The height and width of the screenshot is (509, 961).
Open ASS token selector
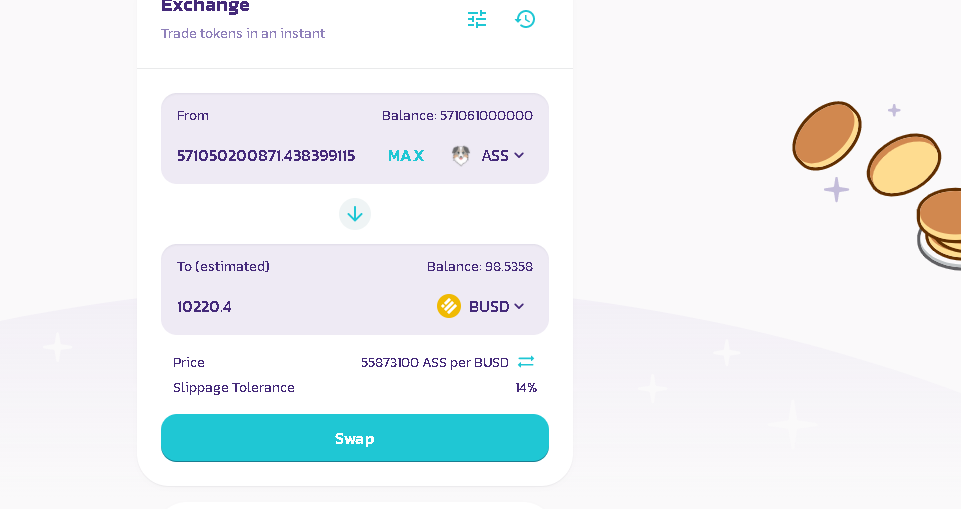click(x=488, y=156)
